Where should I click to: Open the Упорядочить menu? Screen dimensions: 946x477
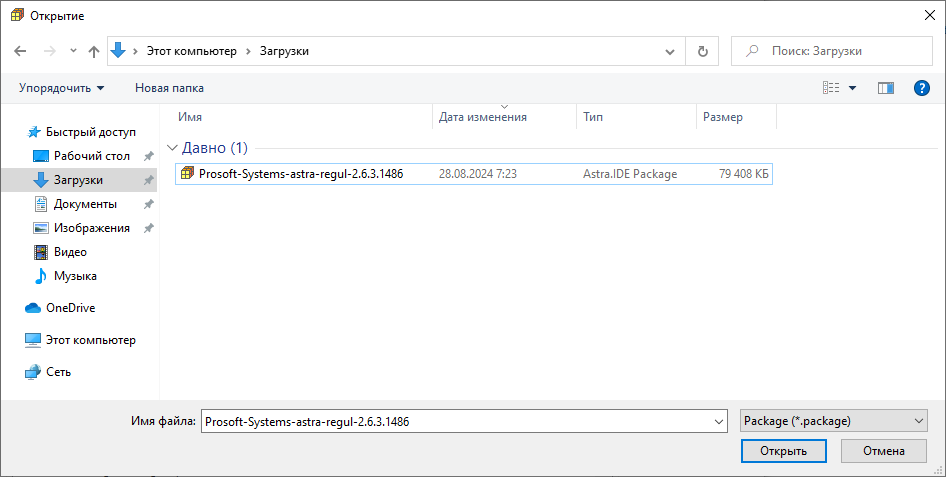(x=61, y=88)
